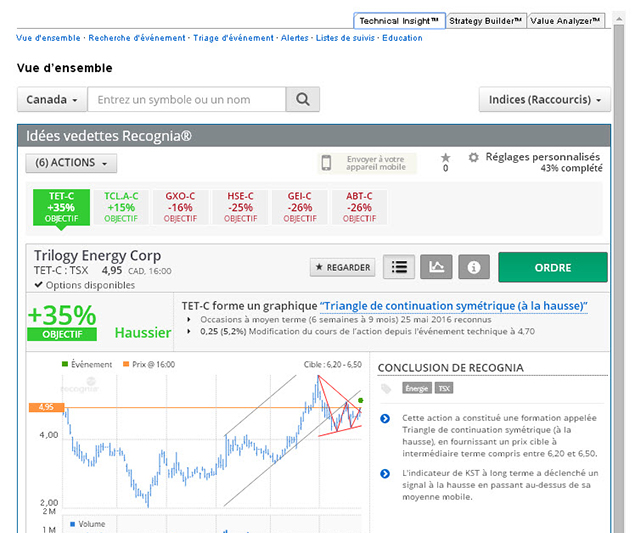
Task: Click the information icon button
Action: pos(474,267)
